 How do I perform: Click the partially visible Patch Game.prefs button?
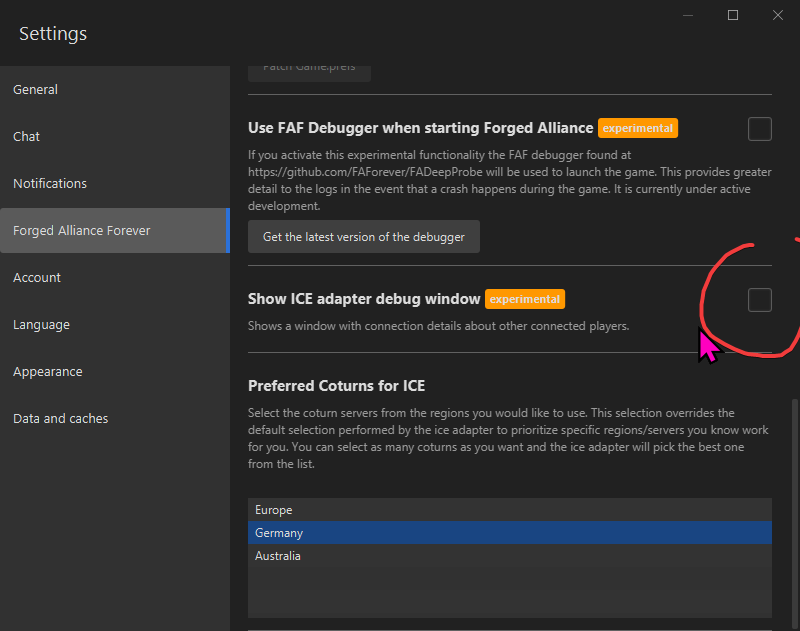pos(309,73)
